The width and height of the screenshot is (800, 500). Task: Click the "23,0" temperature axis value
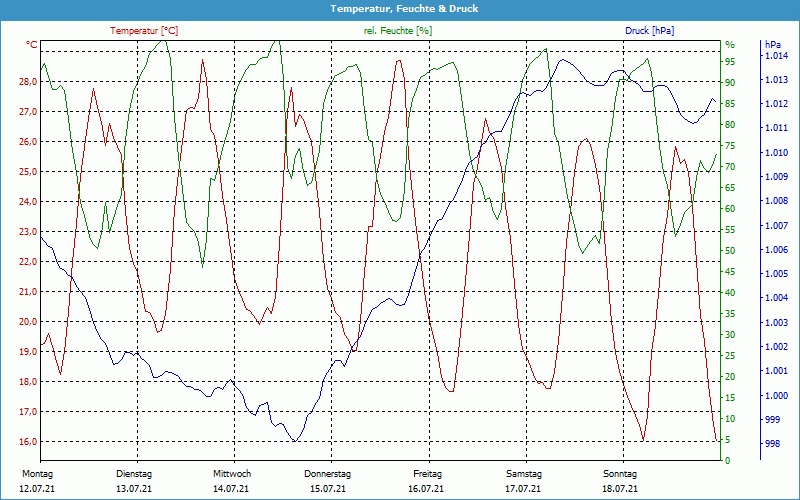[x=29, y=232]
